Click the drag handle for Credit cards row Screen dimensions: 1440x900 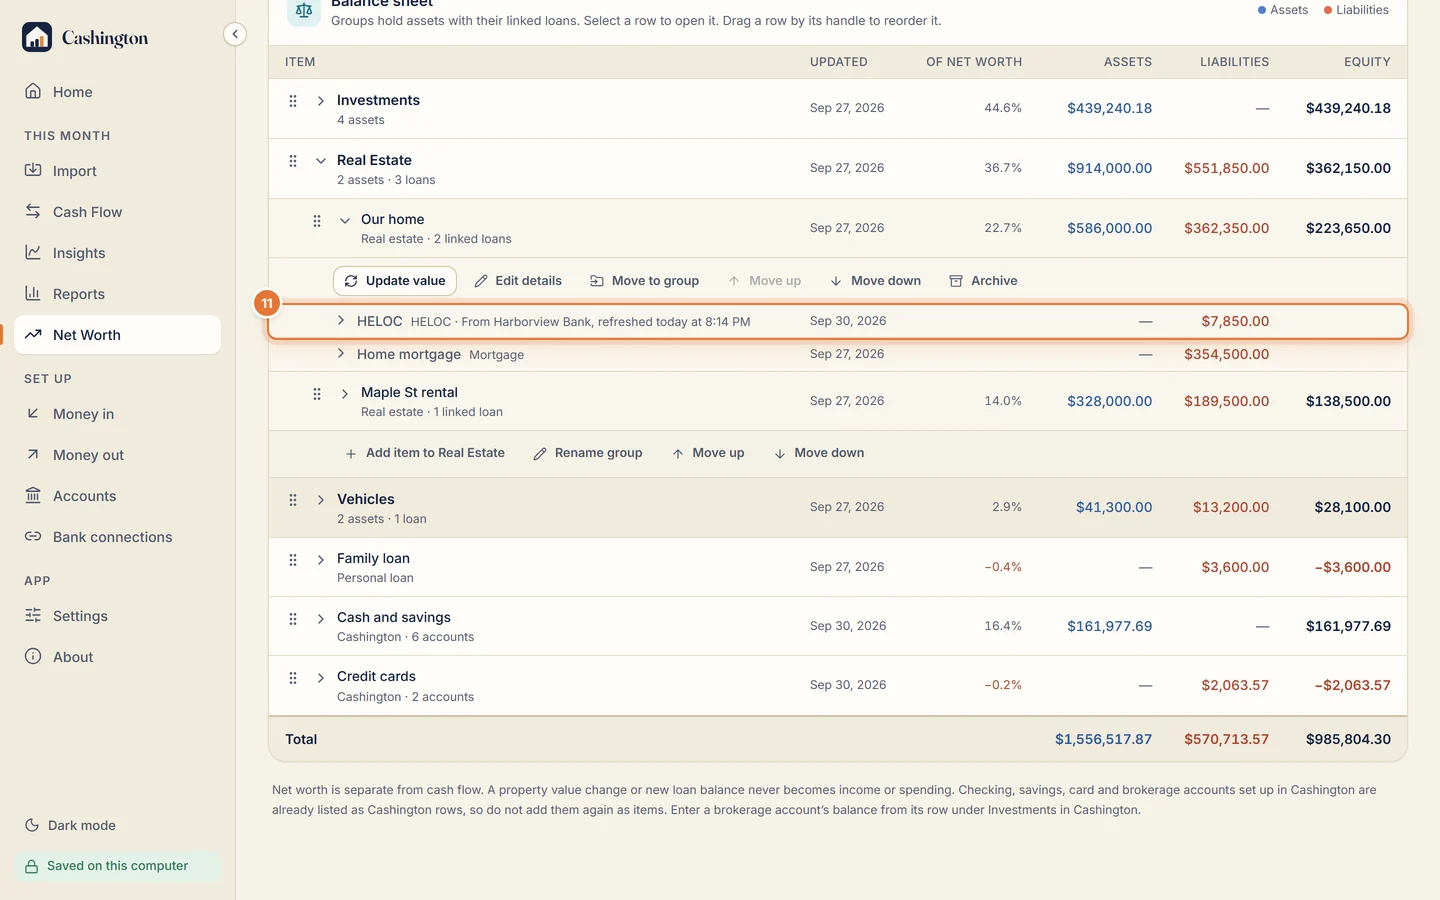coord(293,678)
